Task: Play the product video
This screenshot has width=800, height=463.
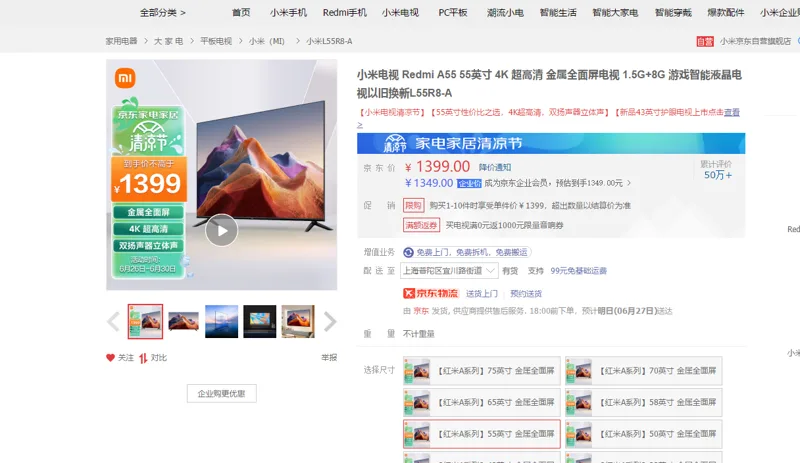Action: (221, 230)
